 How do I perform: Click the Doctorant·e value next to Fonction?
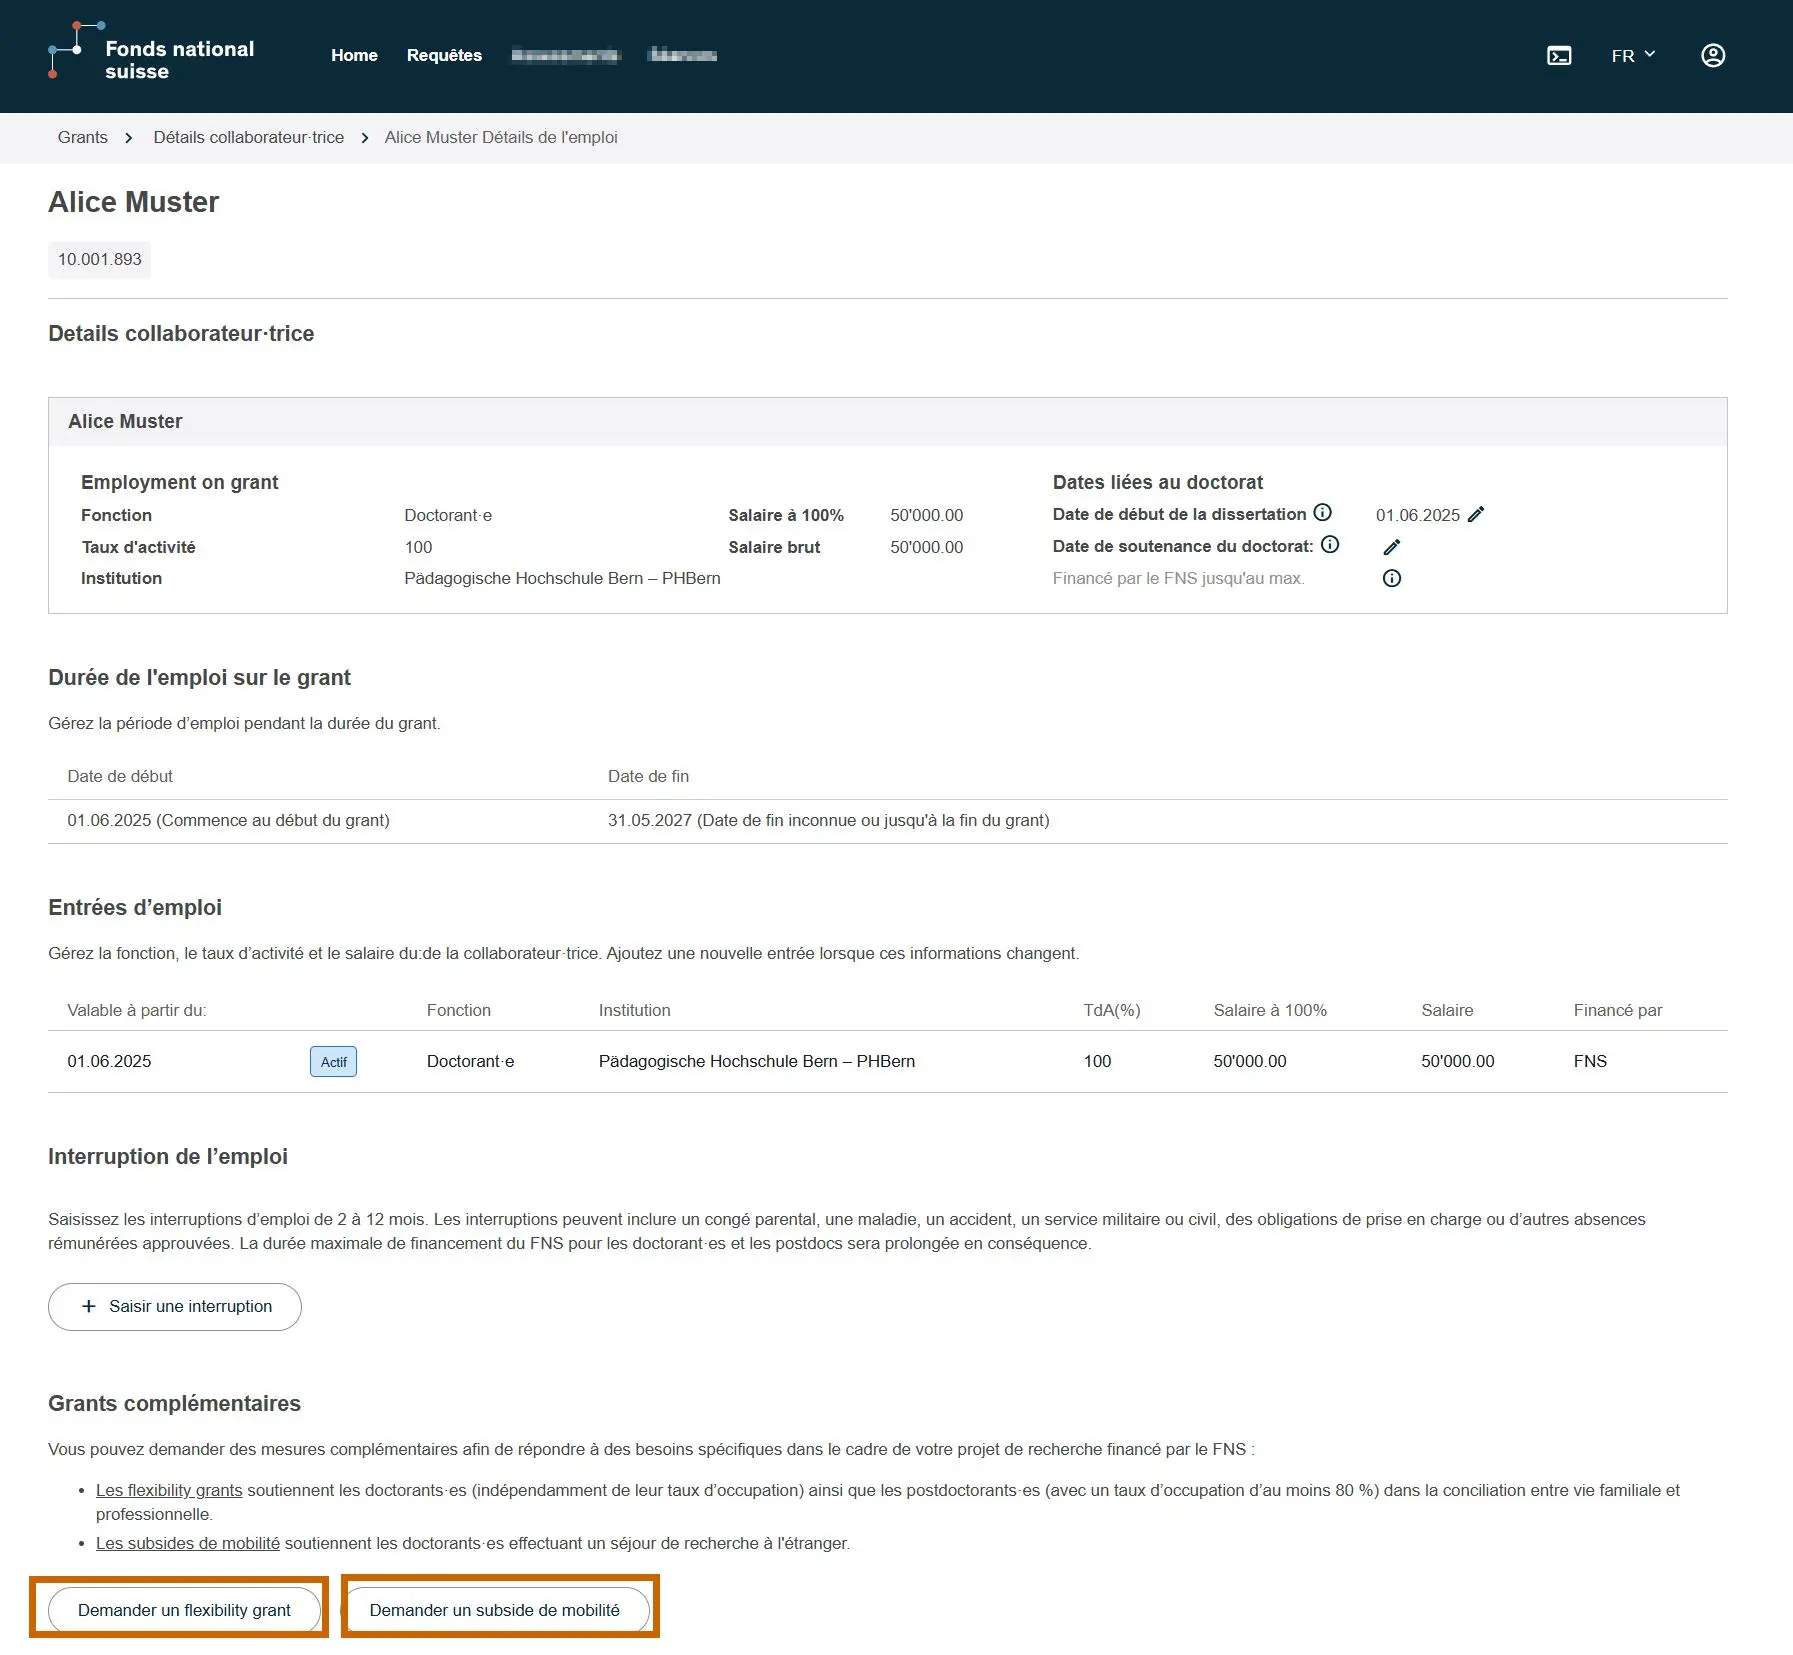click(448, 516)
